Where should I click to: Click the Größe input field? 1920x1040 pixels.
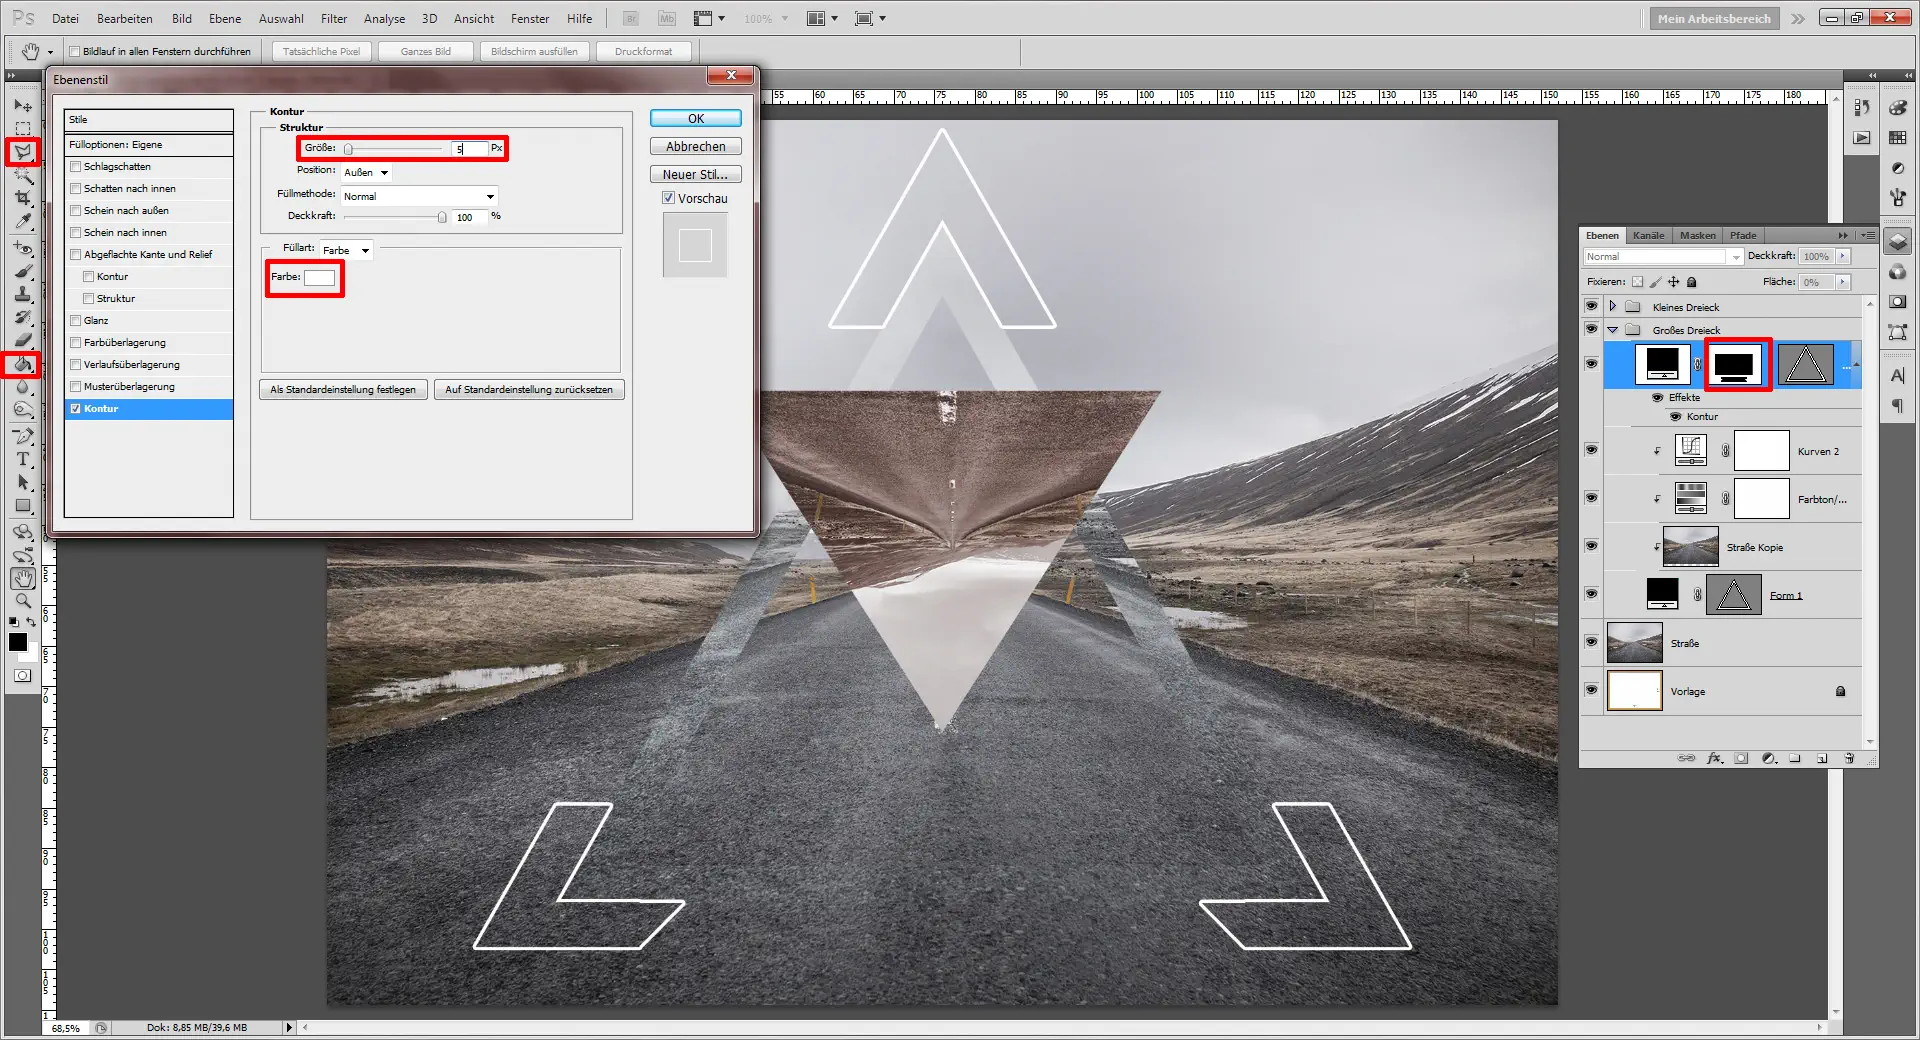click(x=470, y=148)
